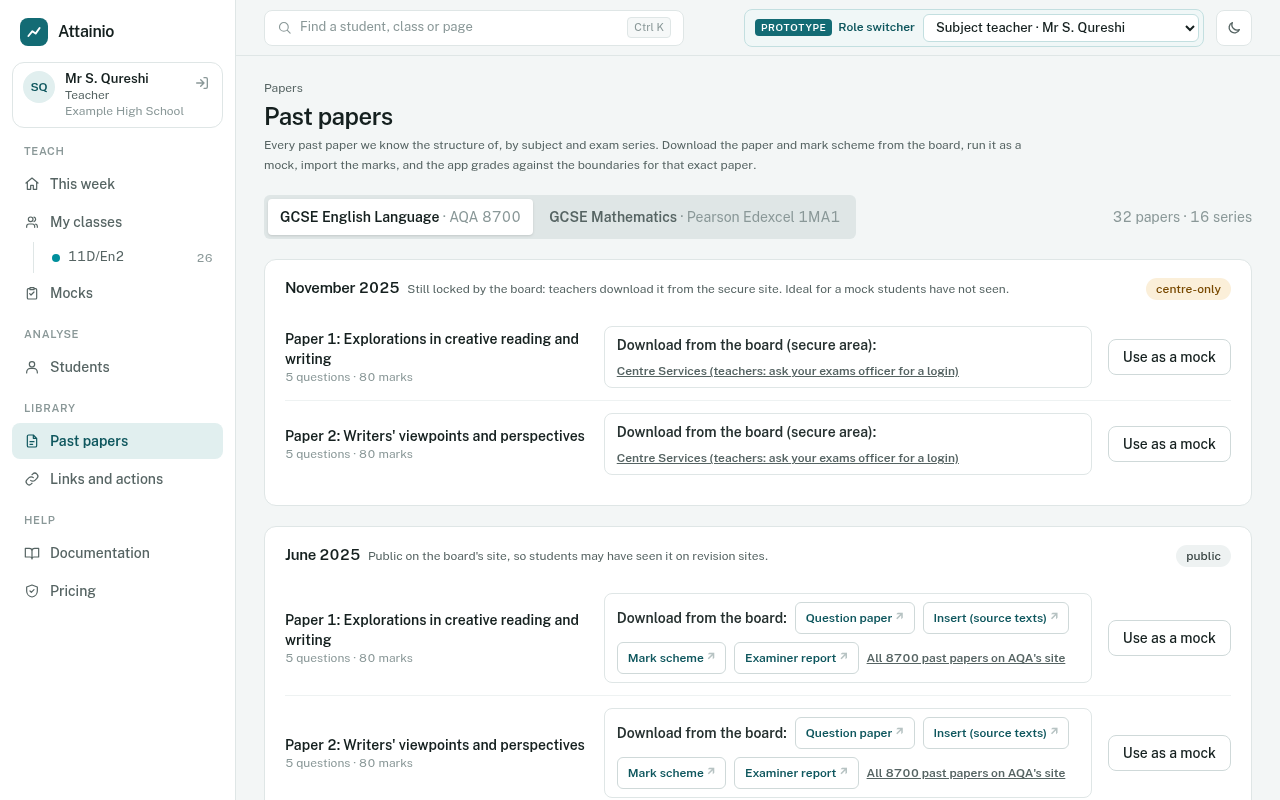Open June 2025 Paper 2 Insert (source texts)
The width and height of the screenshot is (1280, 800).
[x=996, y=733]
